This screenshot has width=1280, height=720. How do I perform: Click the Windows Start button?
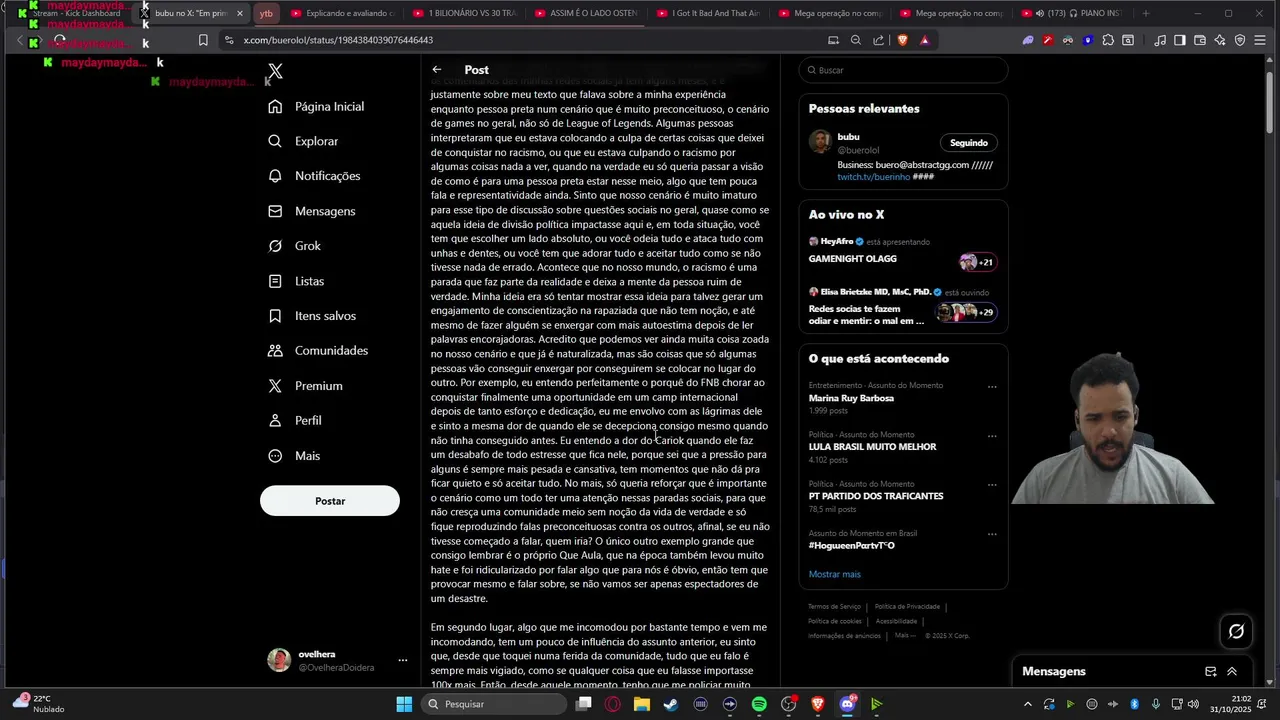pos(404,704)
